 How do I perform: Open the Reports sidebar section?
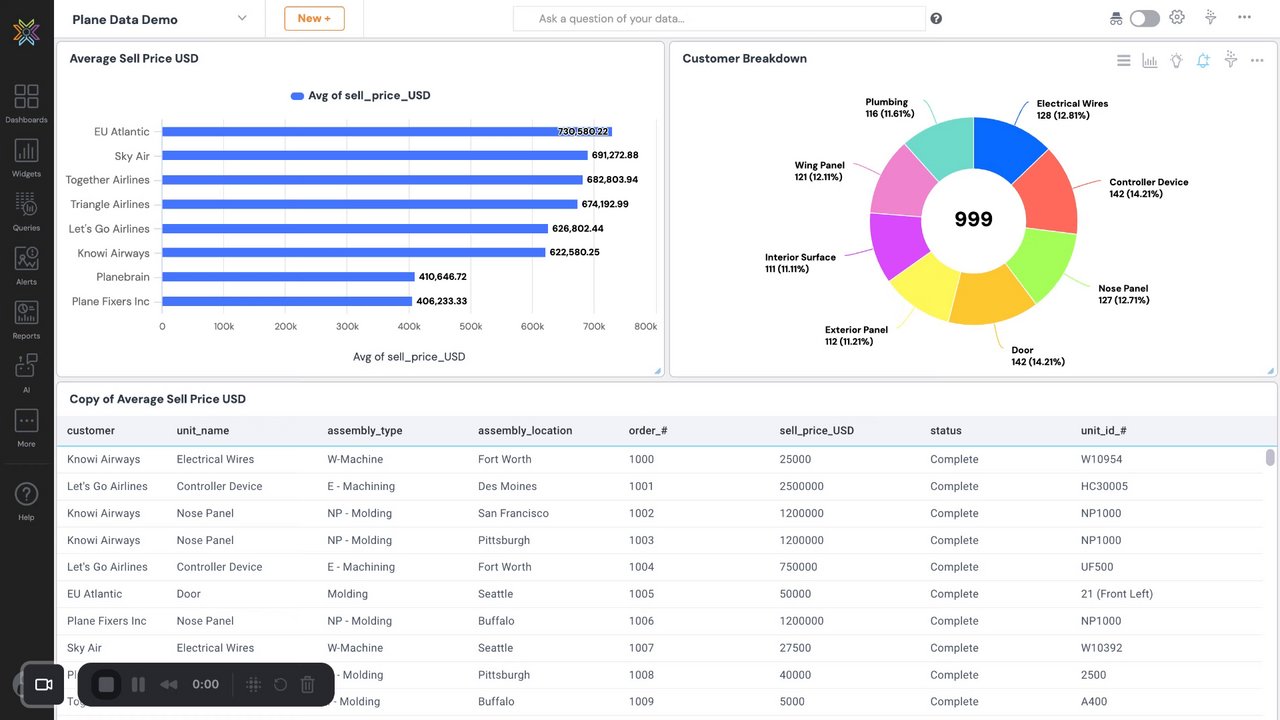pos(26,320)
